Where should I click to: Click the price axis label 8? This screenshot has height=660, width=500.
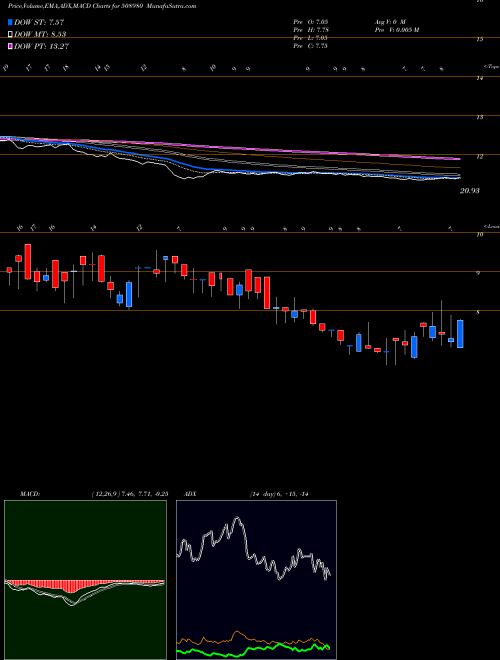click(479, 313)
